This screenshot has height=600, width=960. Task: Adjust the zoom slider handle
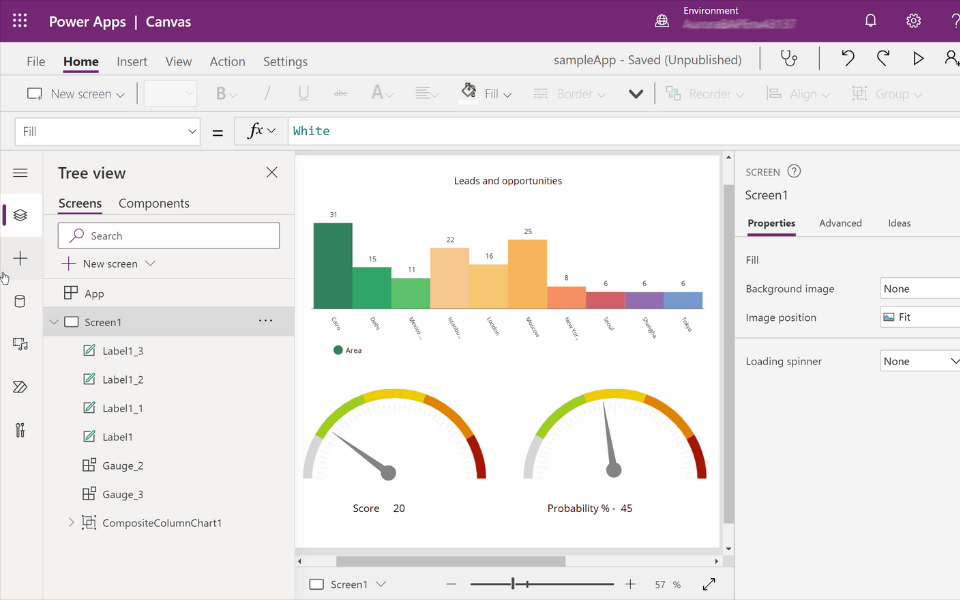point(512,584)
